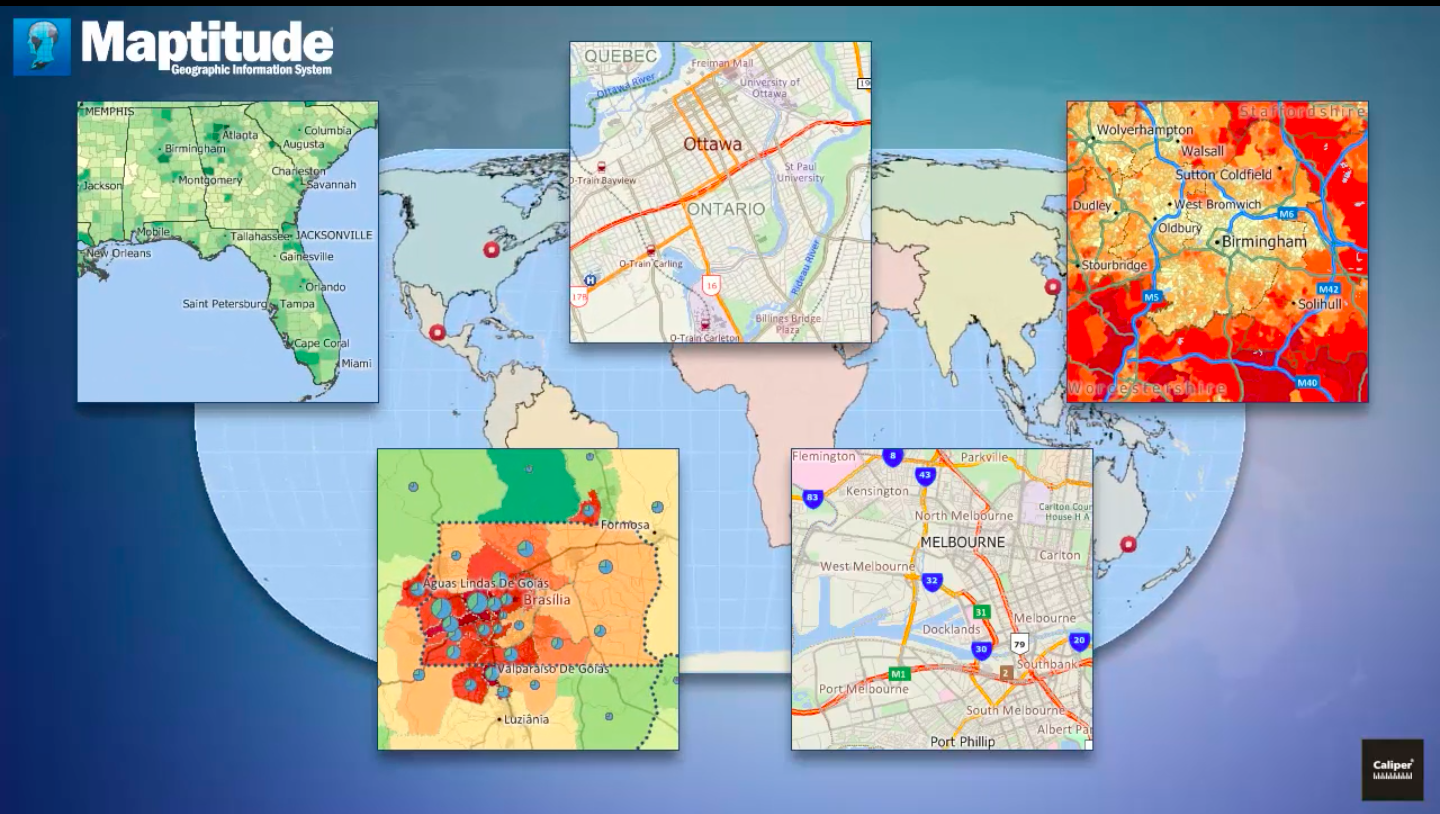
Task: Click the Wolverhampton label
Action: click(x=1145, y=130)
